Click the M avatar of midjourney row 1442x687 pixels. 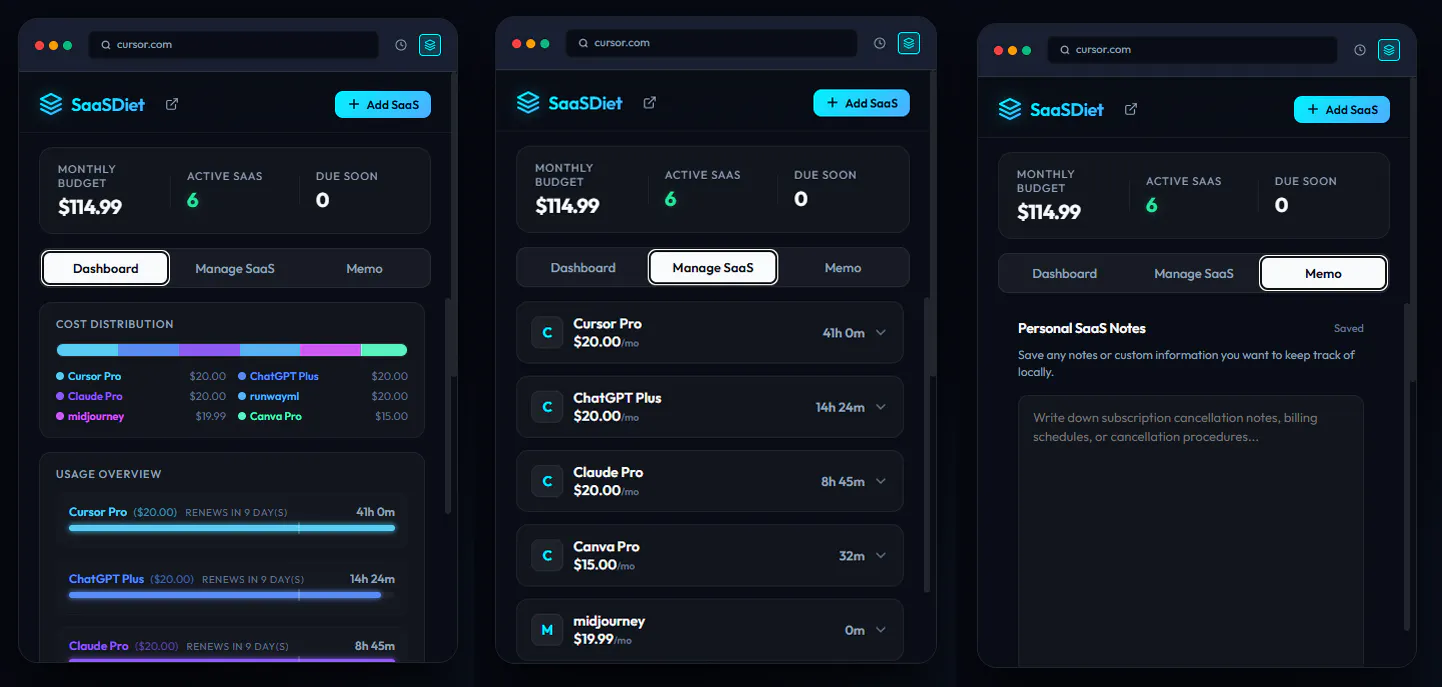click(x=547, y=630)
